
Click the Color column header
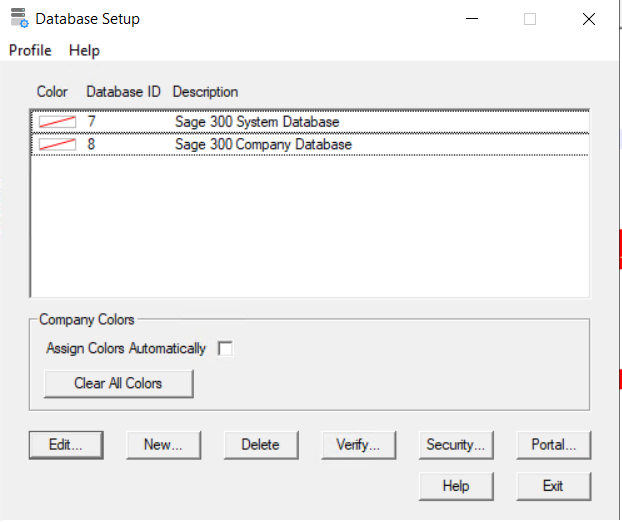52,92
